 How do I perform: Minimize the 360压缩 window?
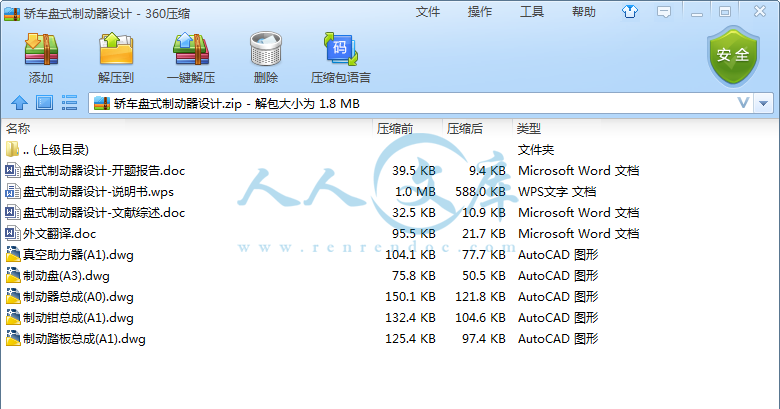[697, 12]
